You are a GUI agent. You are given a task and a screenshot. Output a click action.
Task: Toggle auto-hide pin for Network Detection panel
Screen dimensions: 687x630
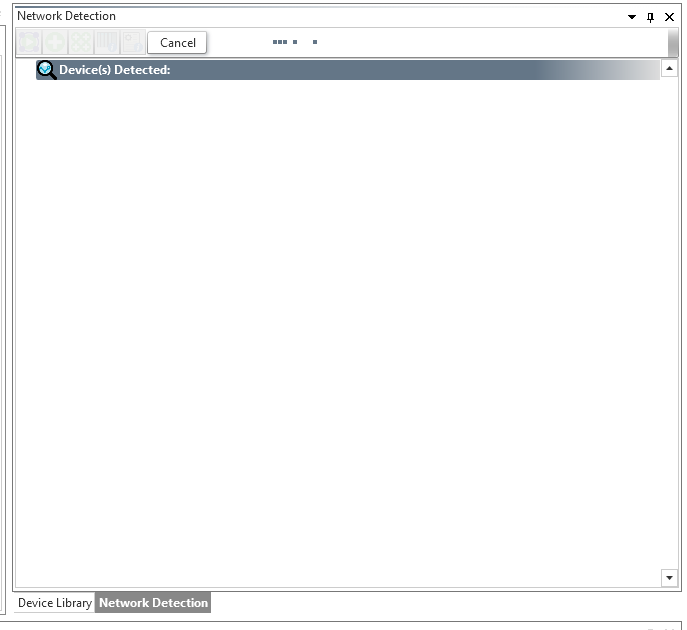pos(650,17)
